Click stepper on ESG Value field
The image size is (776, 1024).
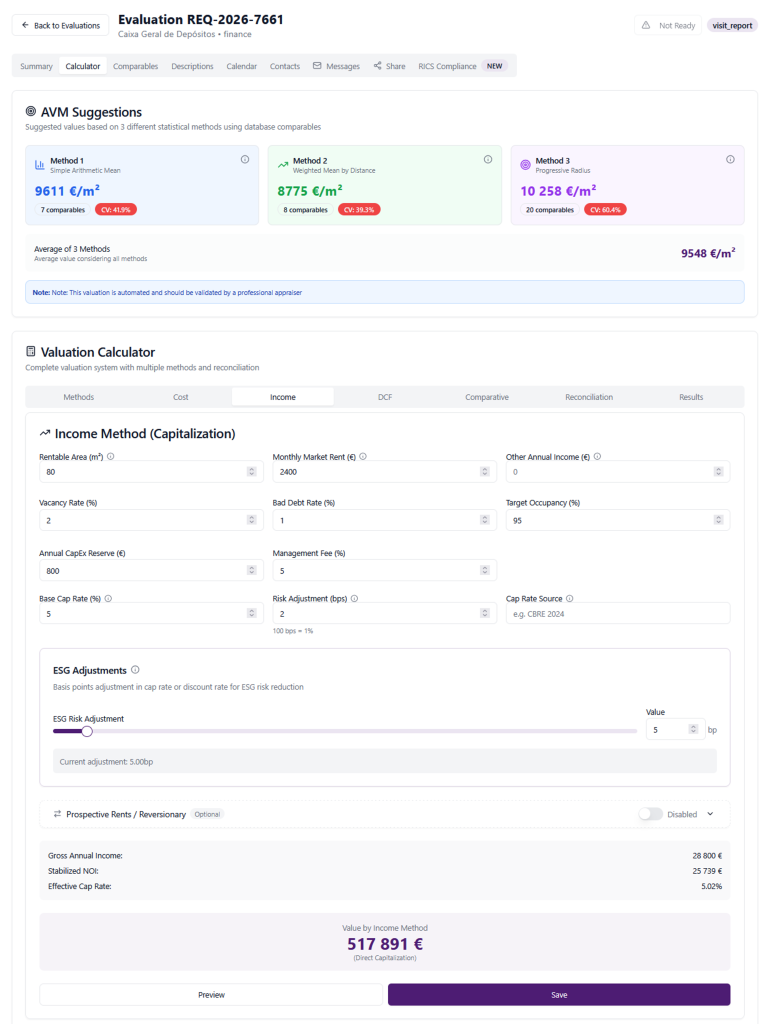click(693, 730)
